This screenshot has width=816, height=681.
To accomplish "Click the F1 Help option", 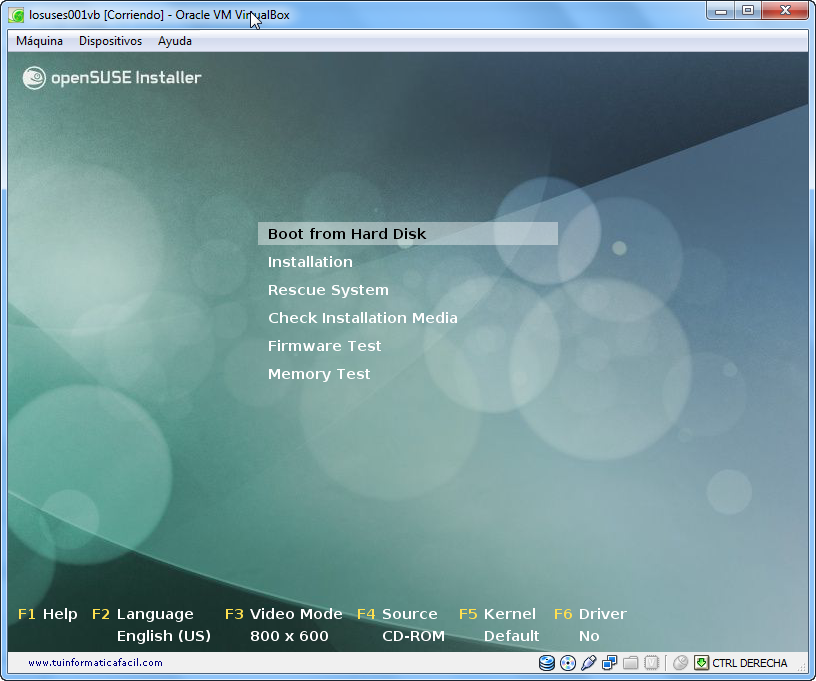I will [x=48, y=614].
